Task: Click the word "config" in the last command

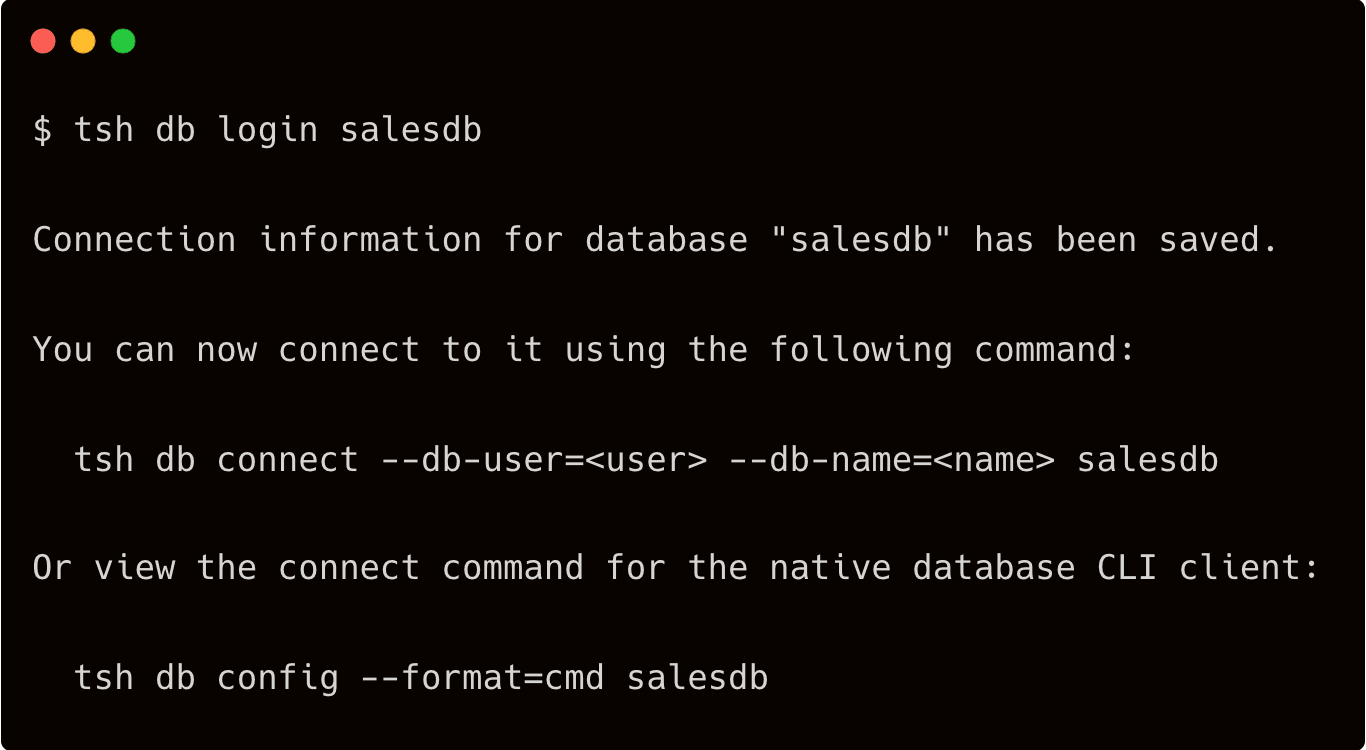Action: point(277,678)
